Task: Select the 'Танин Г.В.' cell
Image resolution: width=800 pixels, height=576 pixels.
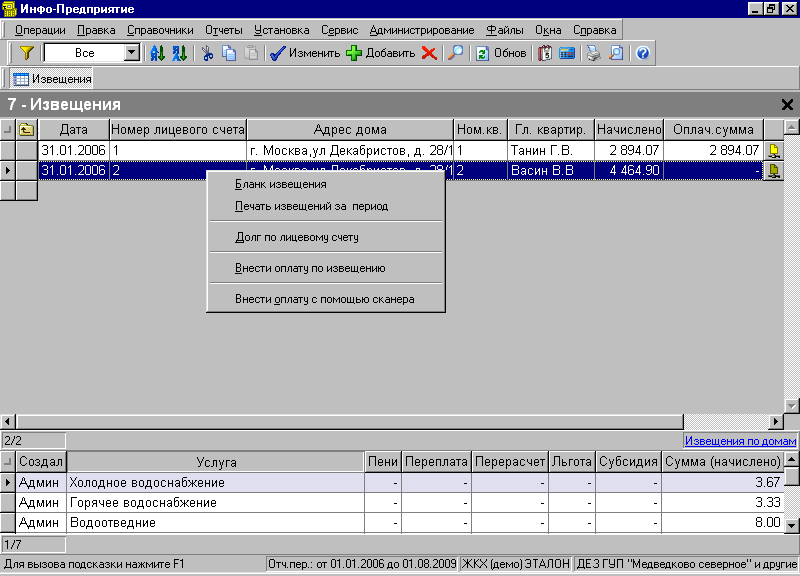Action: (551, 151)
